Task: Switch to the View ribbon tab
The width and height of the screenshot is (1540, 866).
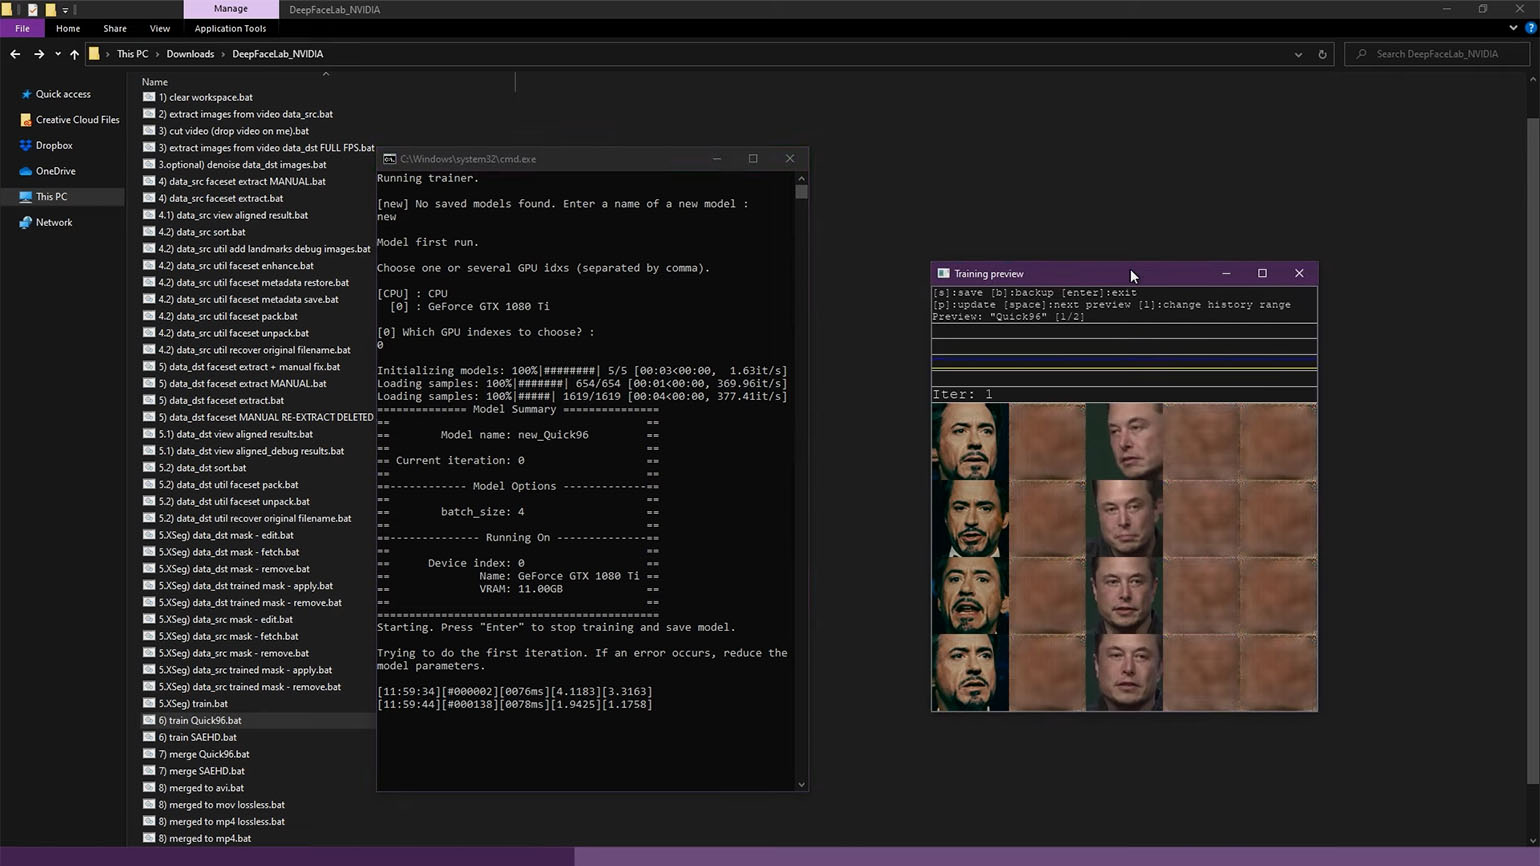Action: pyautogui.click(x=159, y=28)
